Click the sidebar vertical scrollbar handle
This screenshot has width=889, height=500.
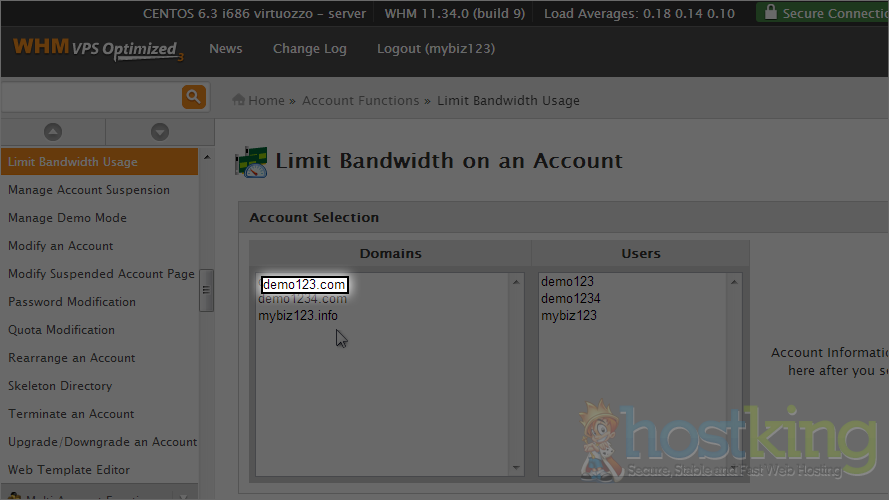pos(207,290)
